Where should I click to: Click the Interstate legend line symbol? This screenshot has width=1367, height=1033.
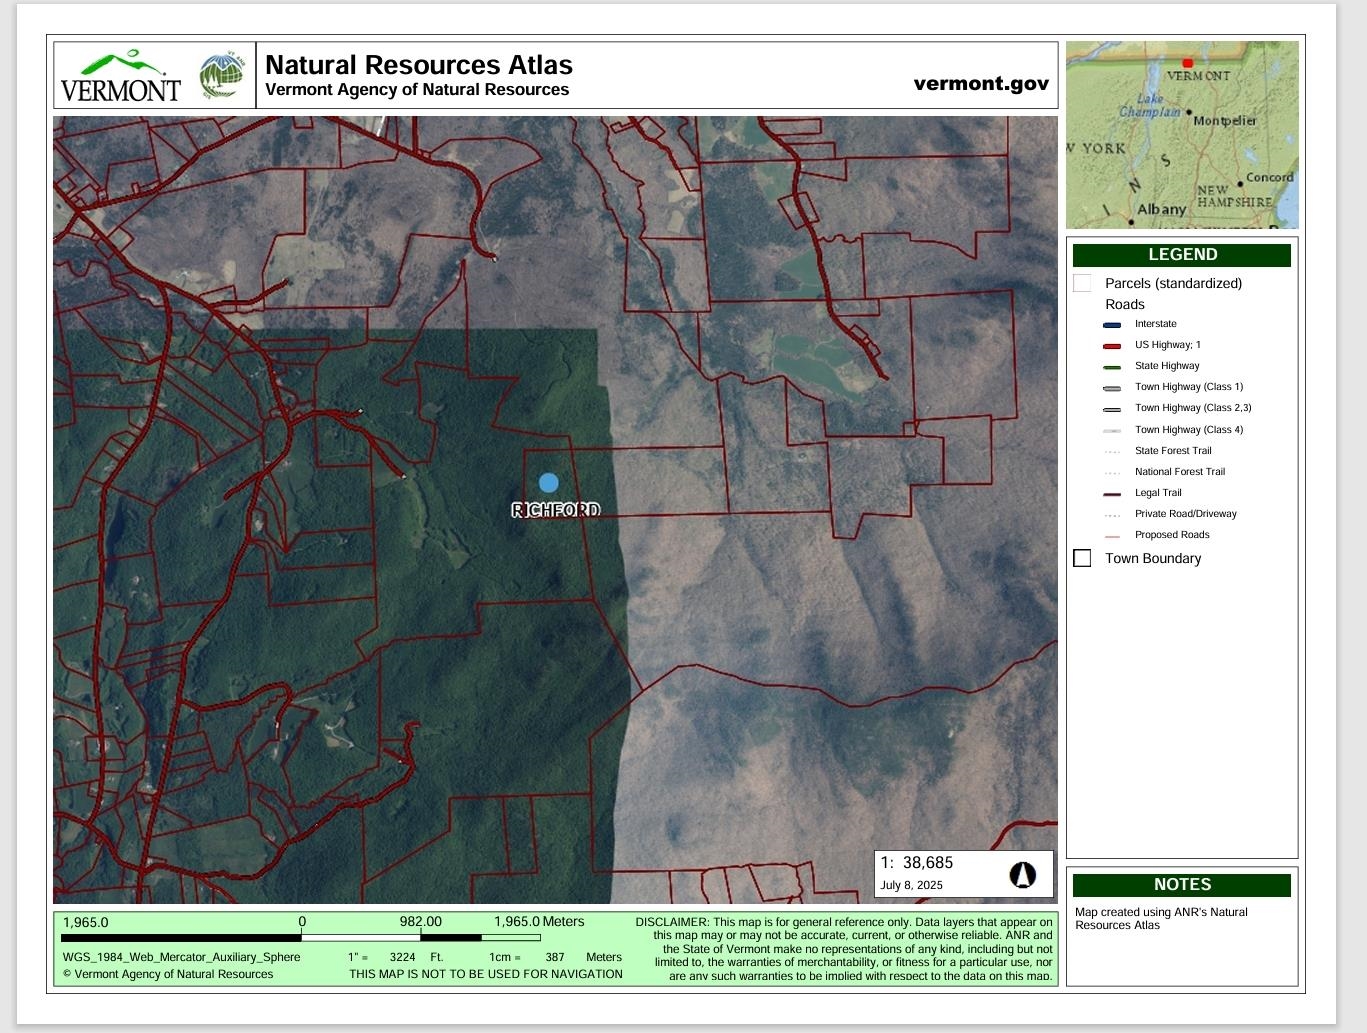tap(1112, 325)
